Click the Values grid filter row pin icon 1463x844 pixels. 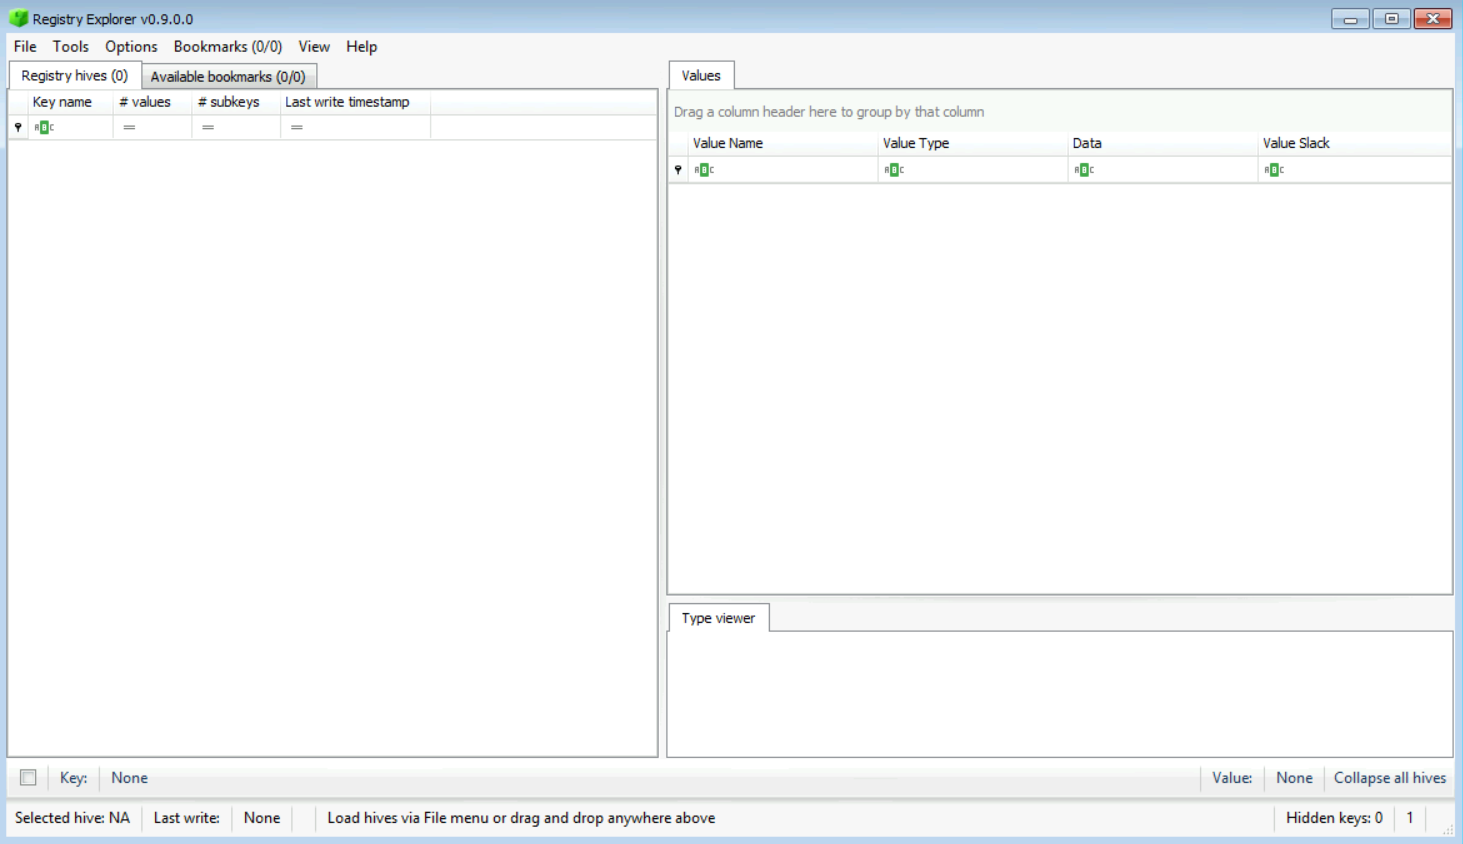point(678,170)
